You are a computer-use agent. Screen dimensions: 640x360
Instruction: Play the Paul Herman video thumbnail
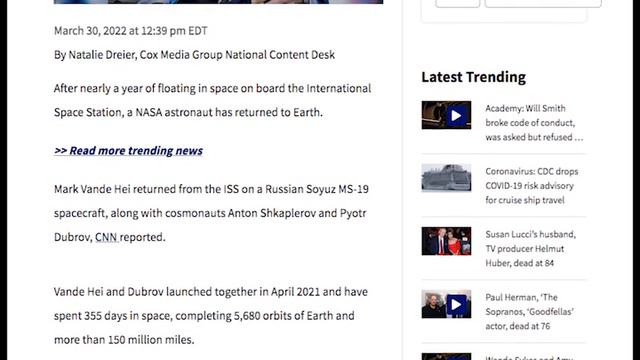click(446, 304)
